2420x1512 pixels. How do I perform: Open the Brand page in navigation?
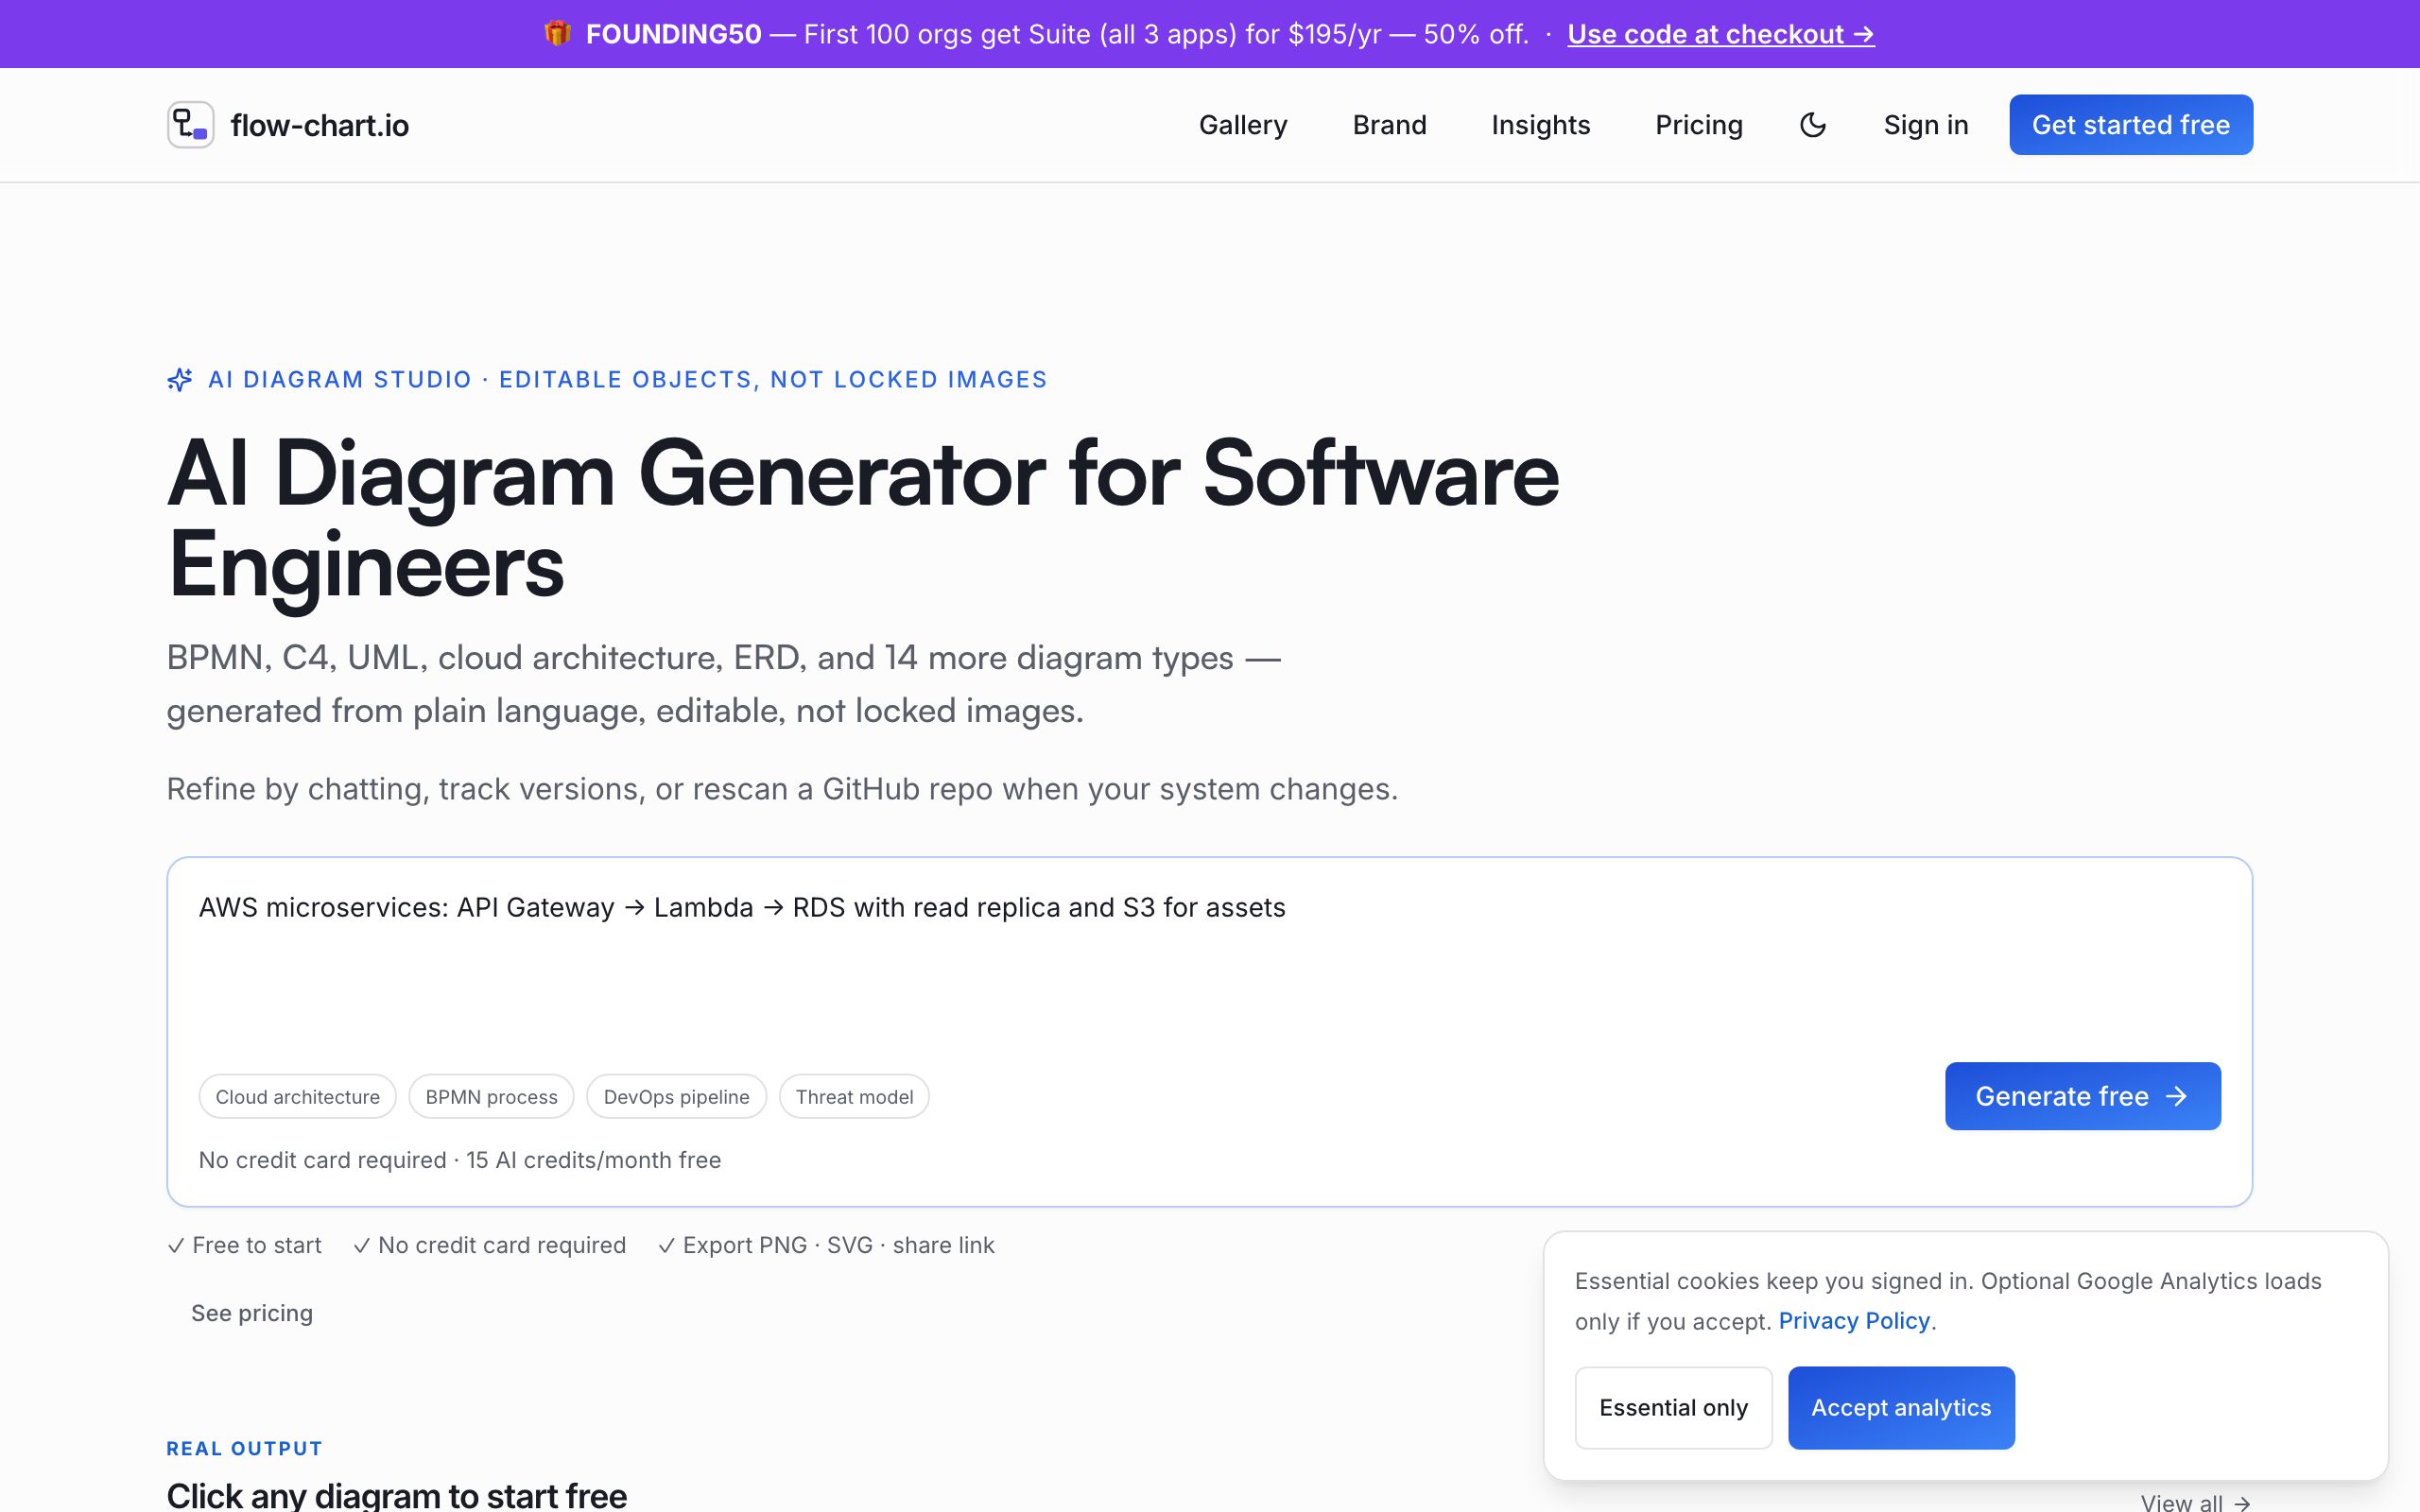click(x=1389, y=125)
